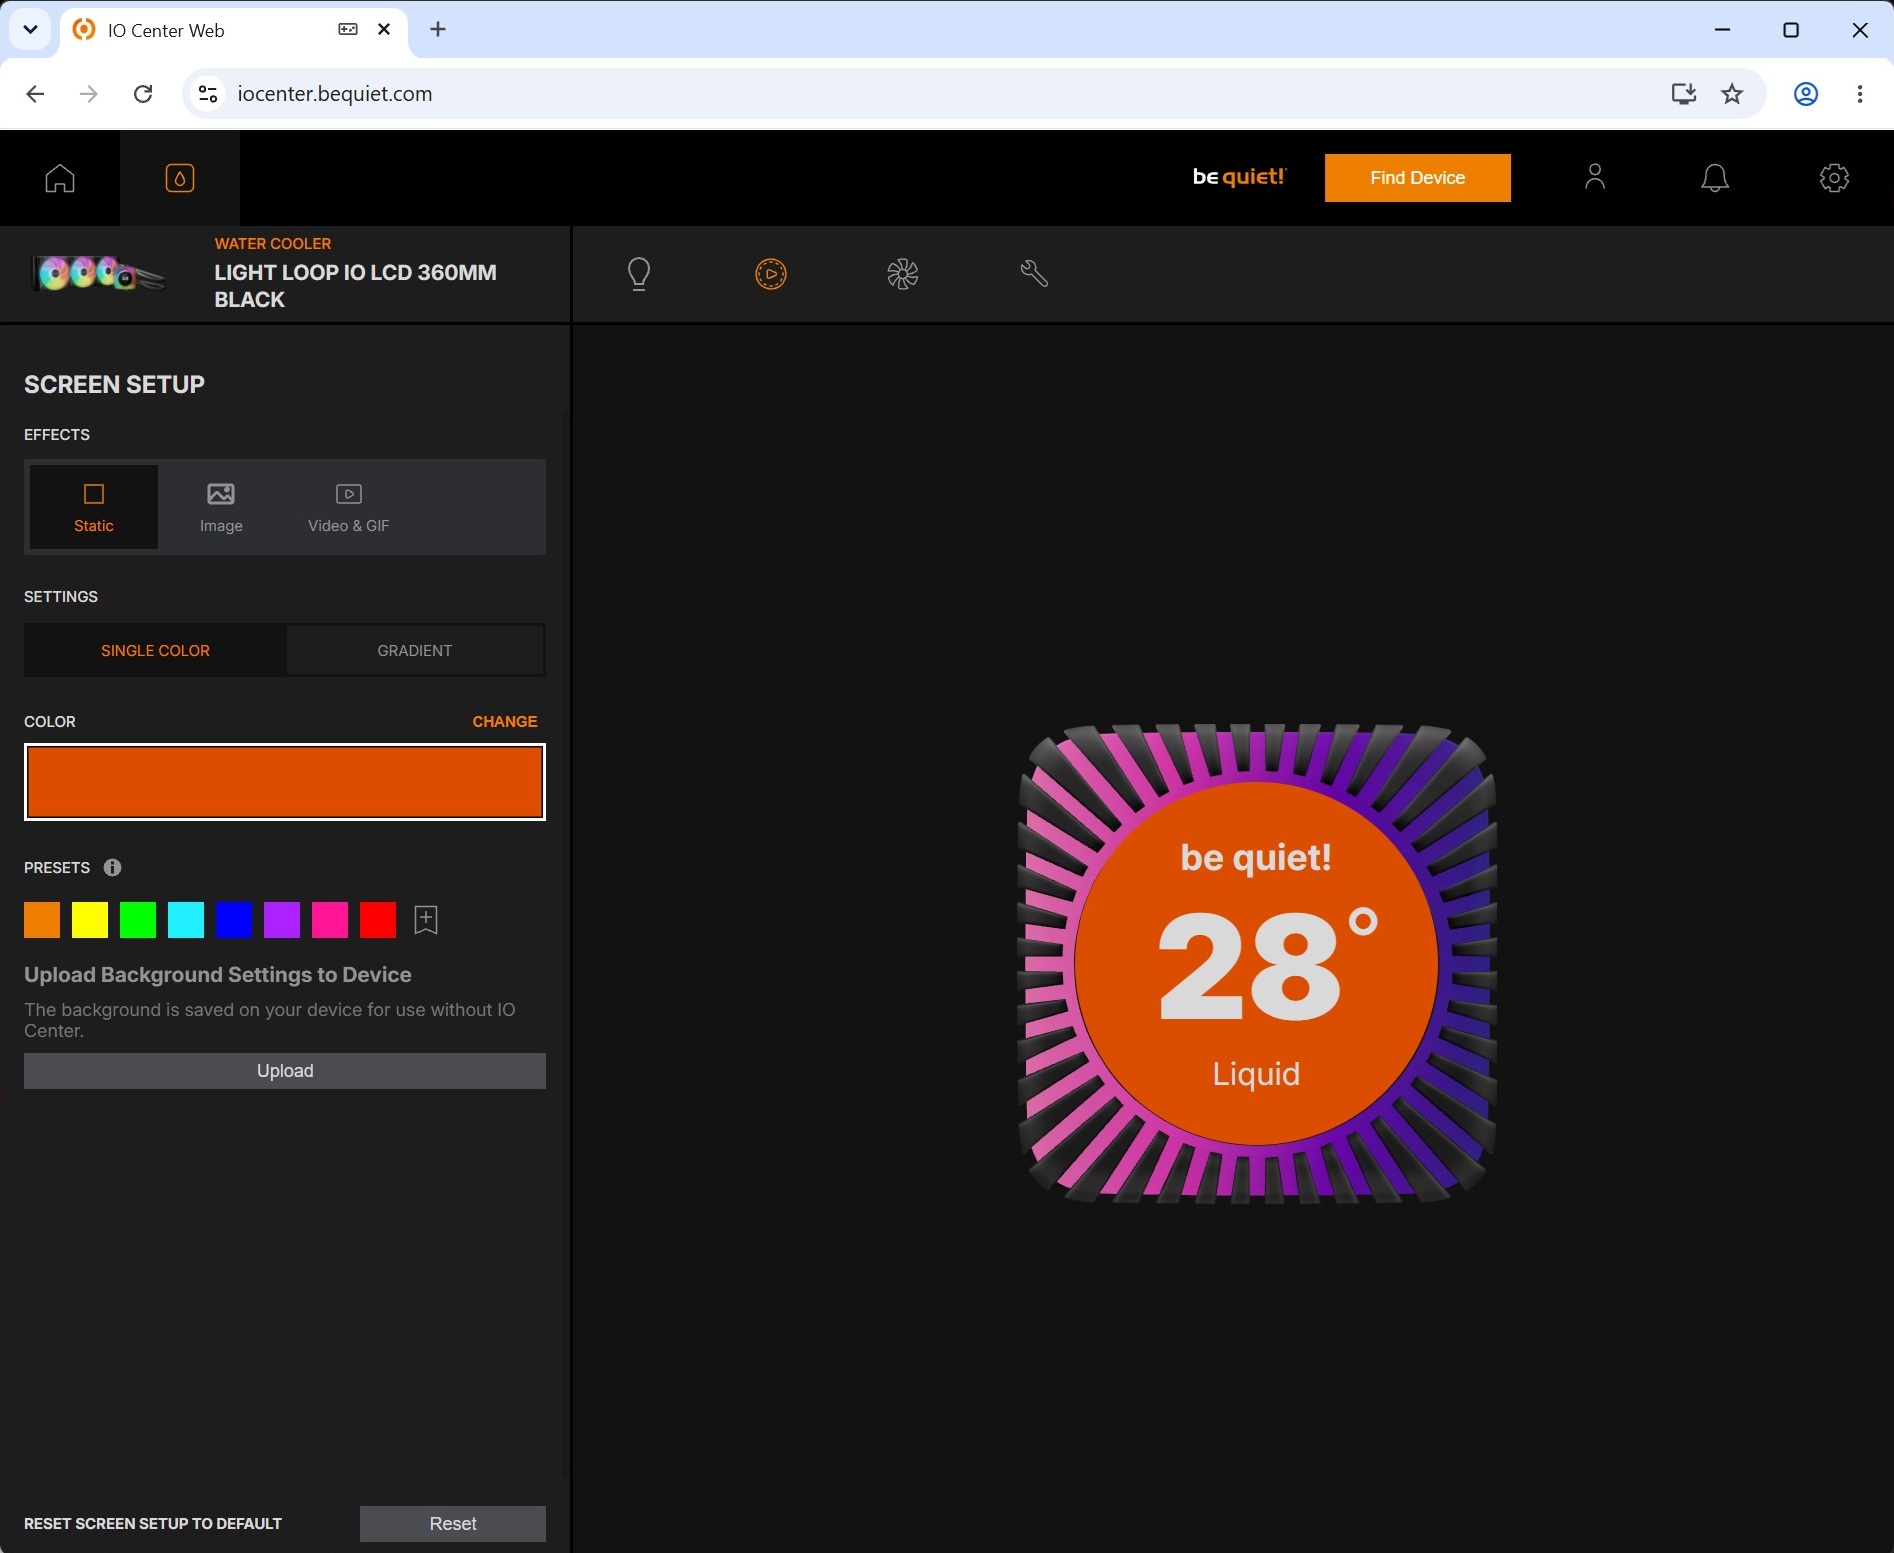Choose the purple preset swatch
This screenshot has height=1553, width=1894.
(x=282, y=920)
